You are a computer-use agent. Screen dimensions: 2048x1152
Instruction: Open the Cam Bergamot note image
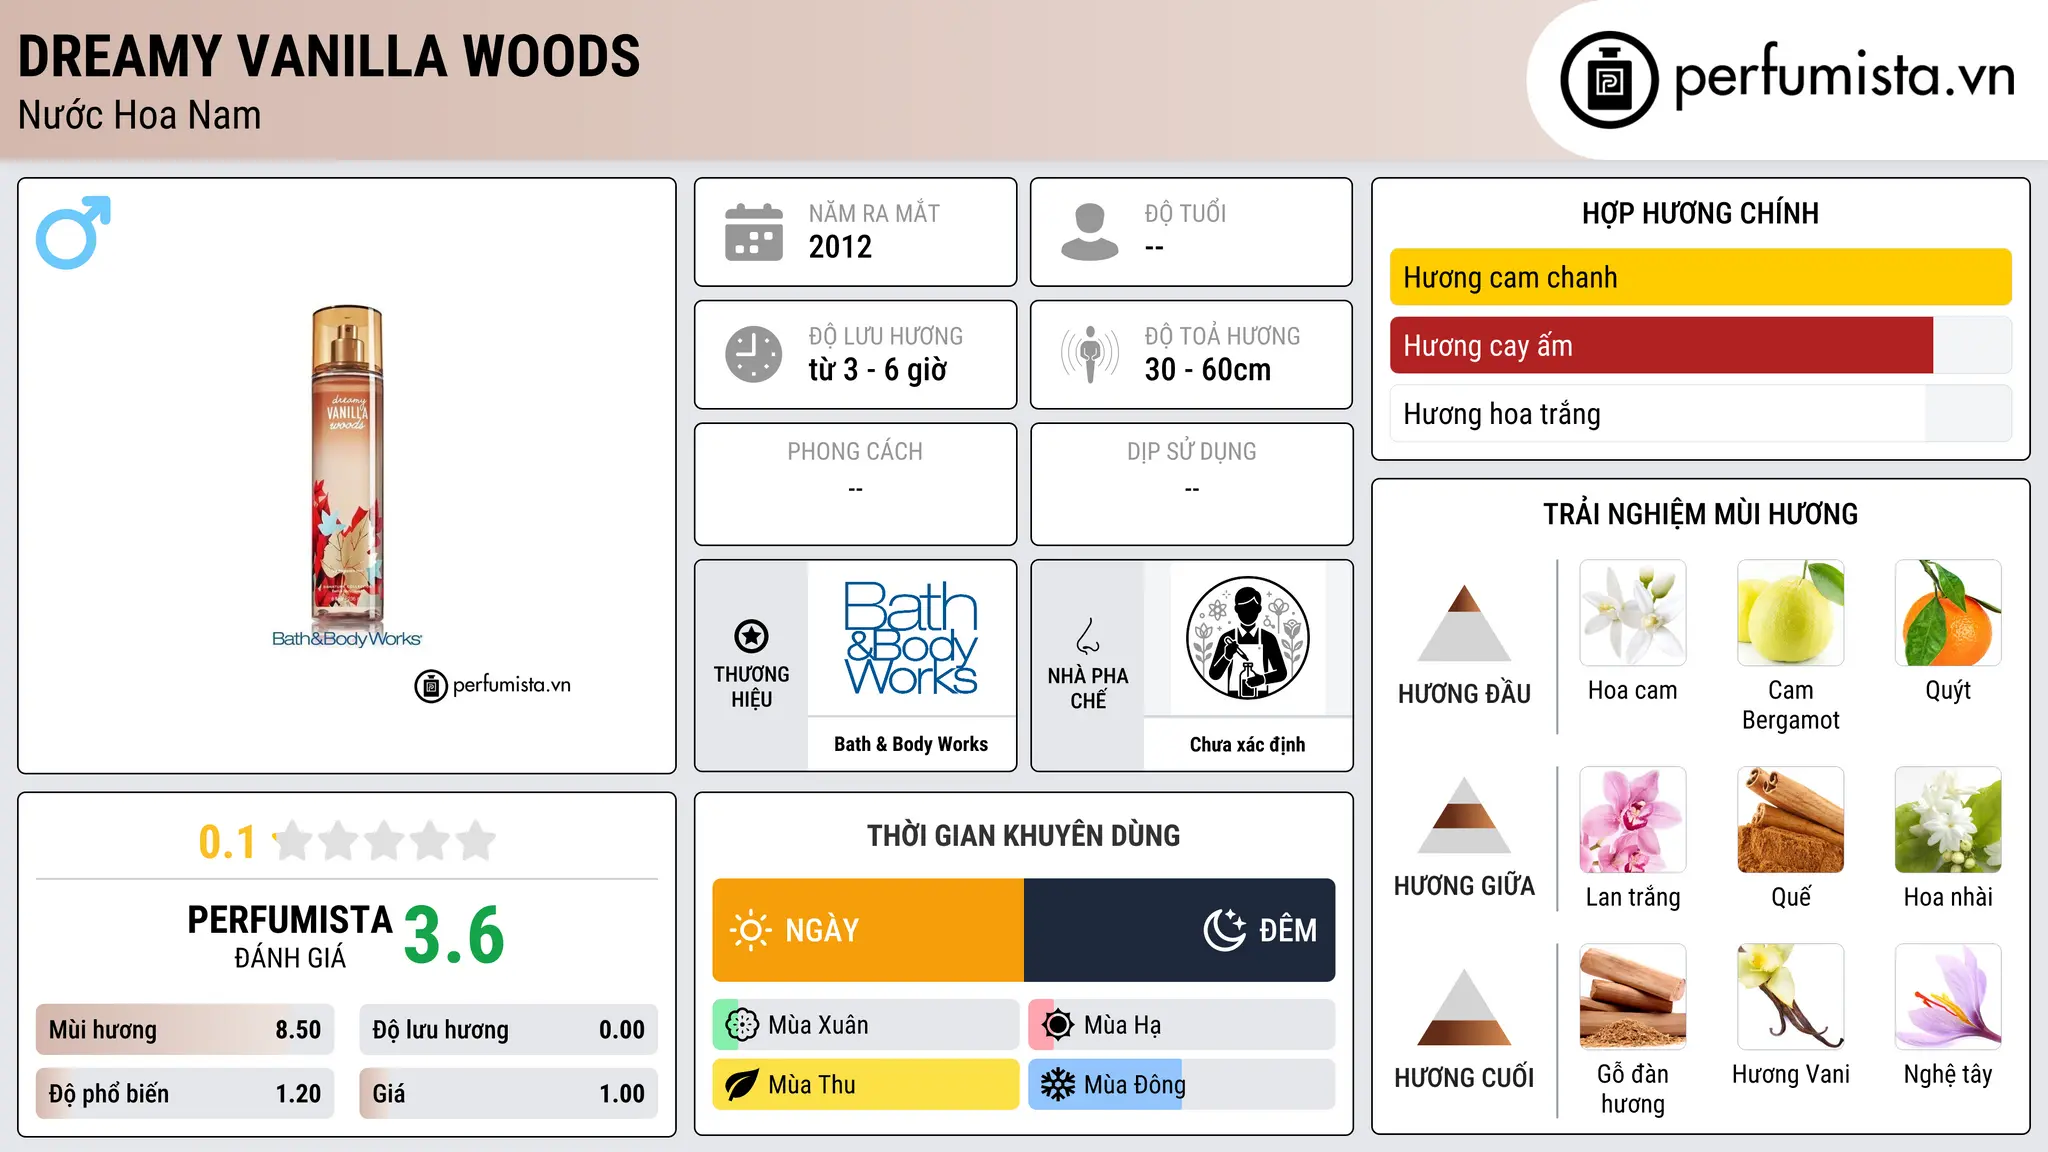pyautogui.click(x=1791, y=613)
